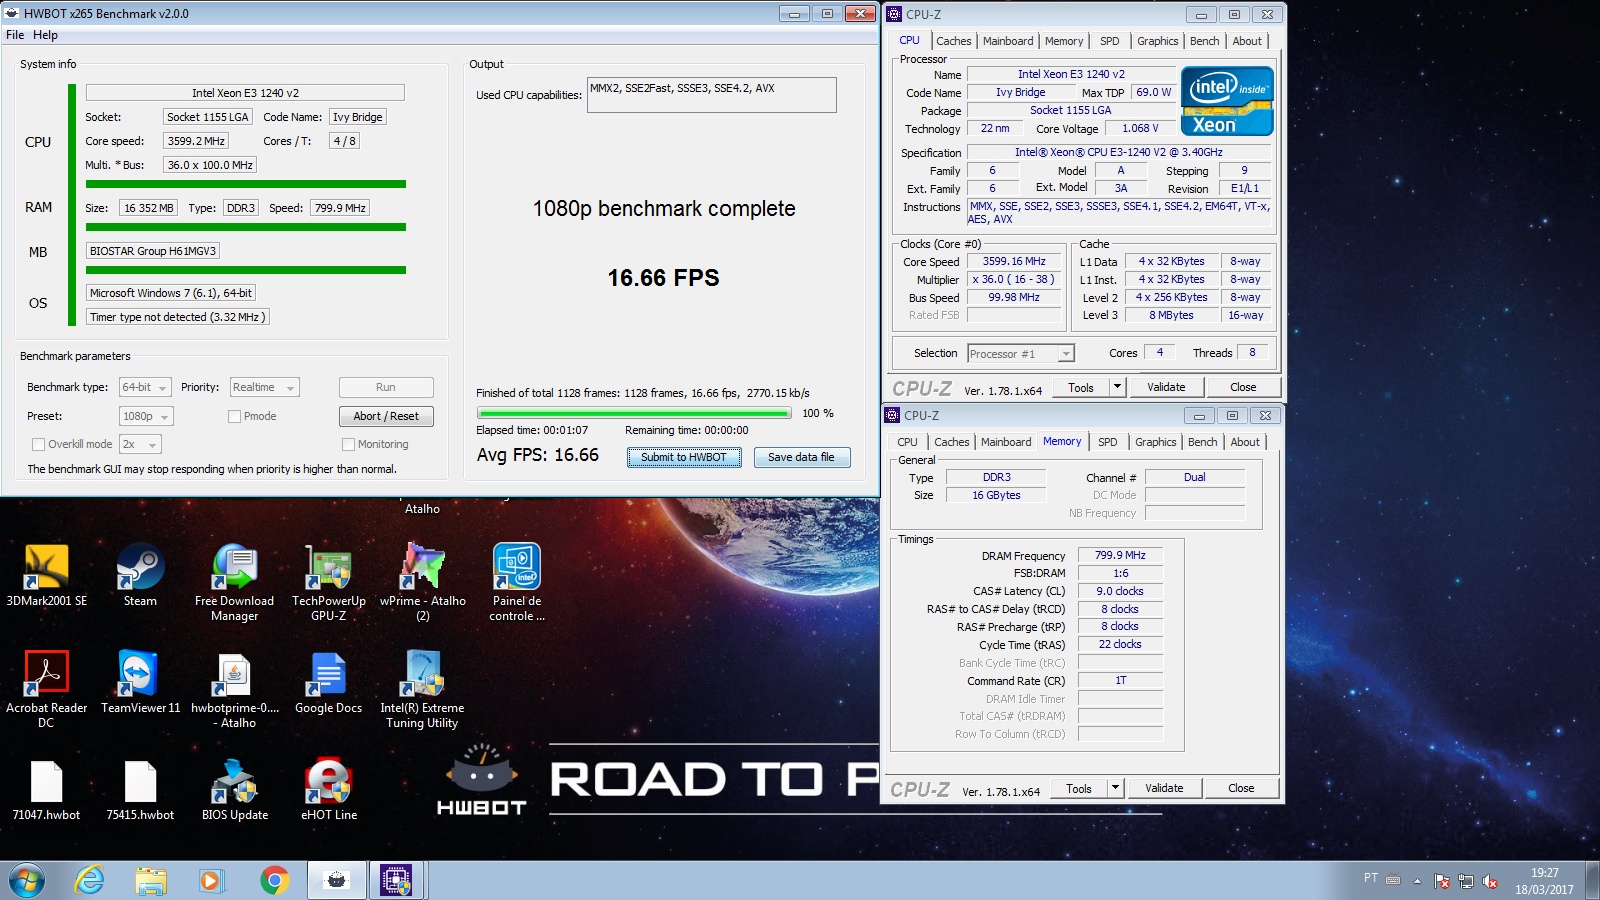Open Google Docs desktop icon

[x=328, y=682]
